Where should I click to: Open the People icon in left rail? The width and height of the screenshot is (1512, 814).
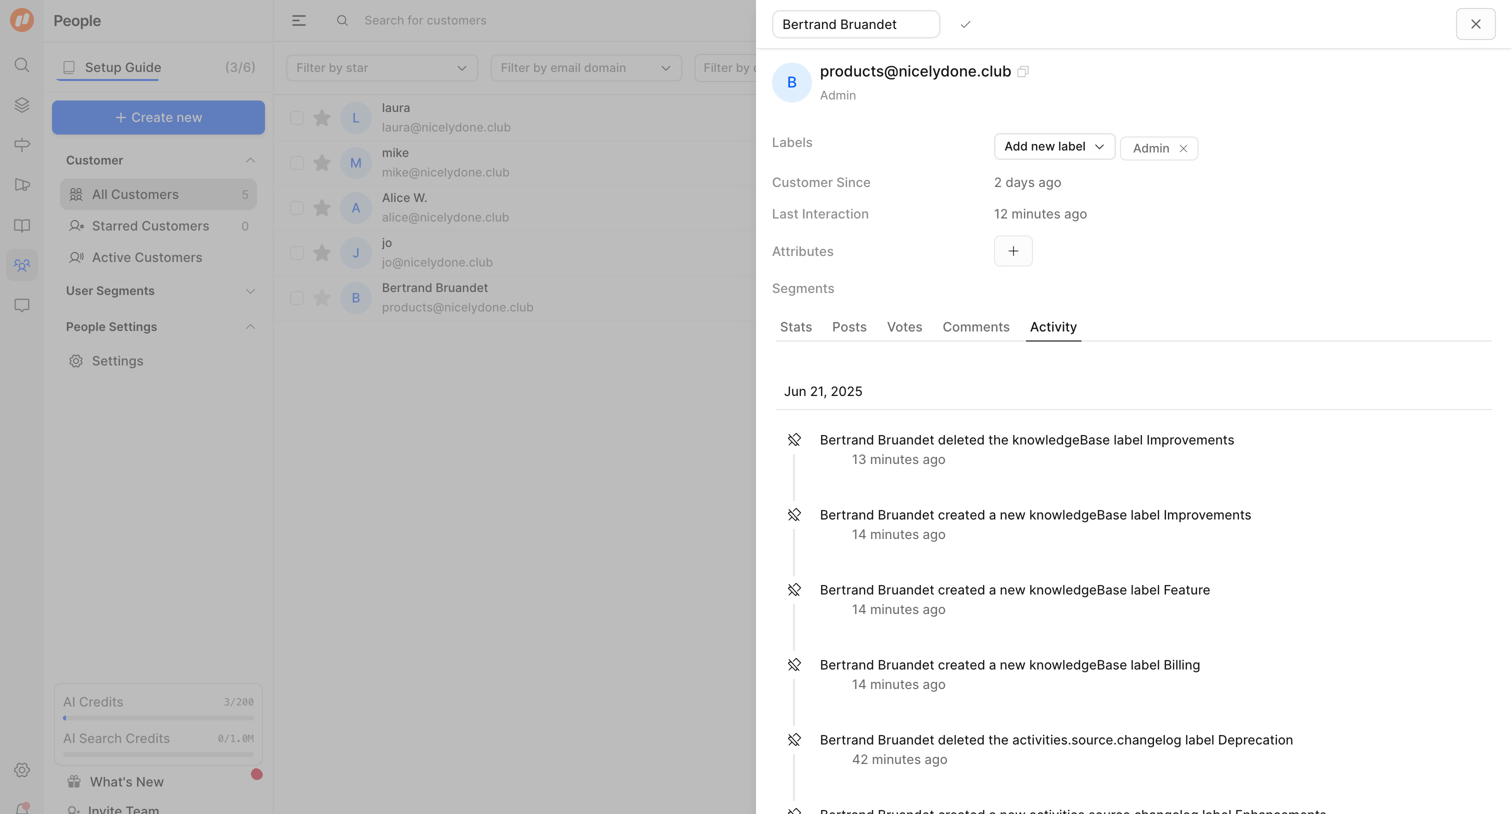point(22,265)
